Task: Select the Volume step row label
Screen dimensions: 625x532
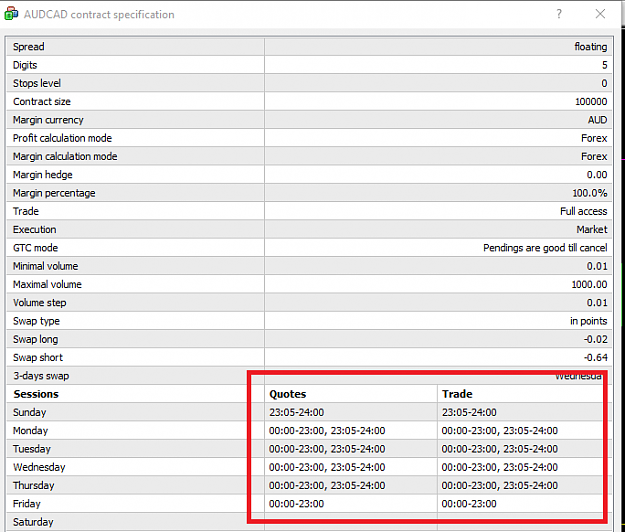Action: coord(39,303)
